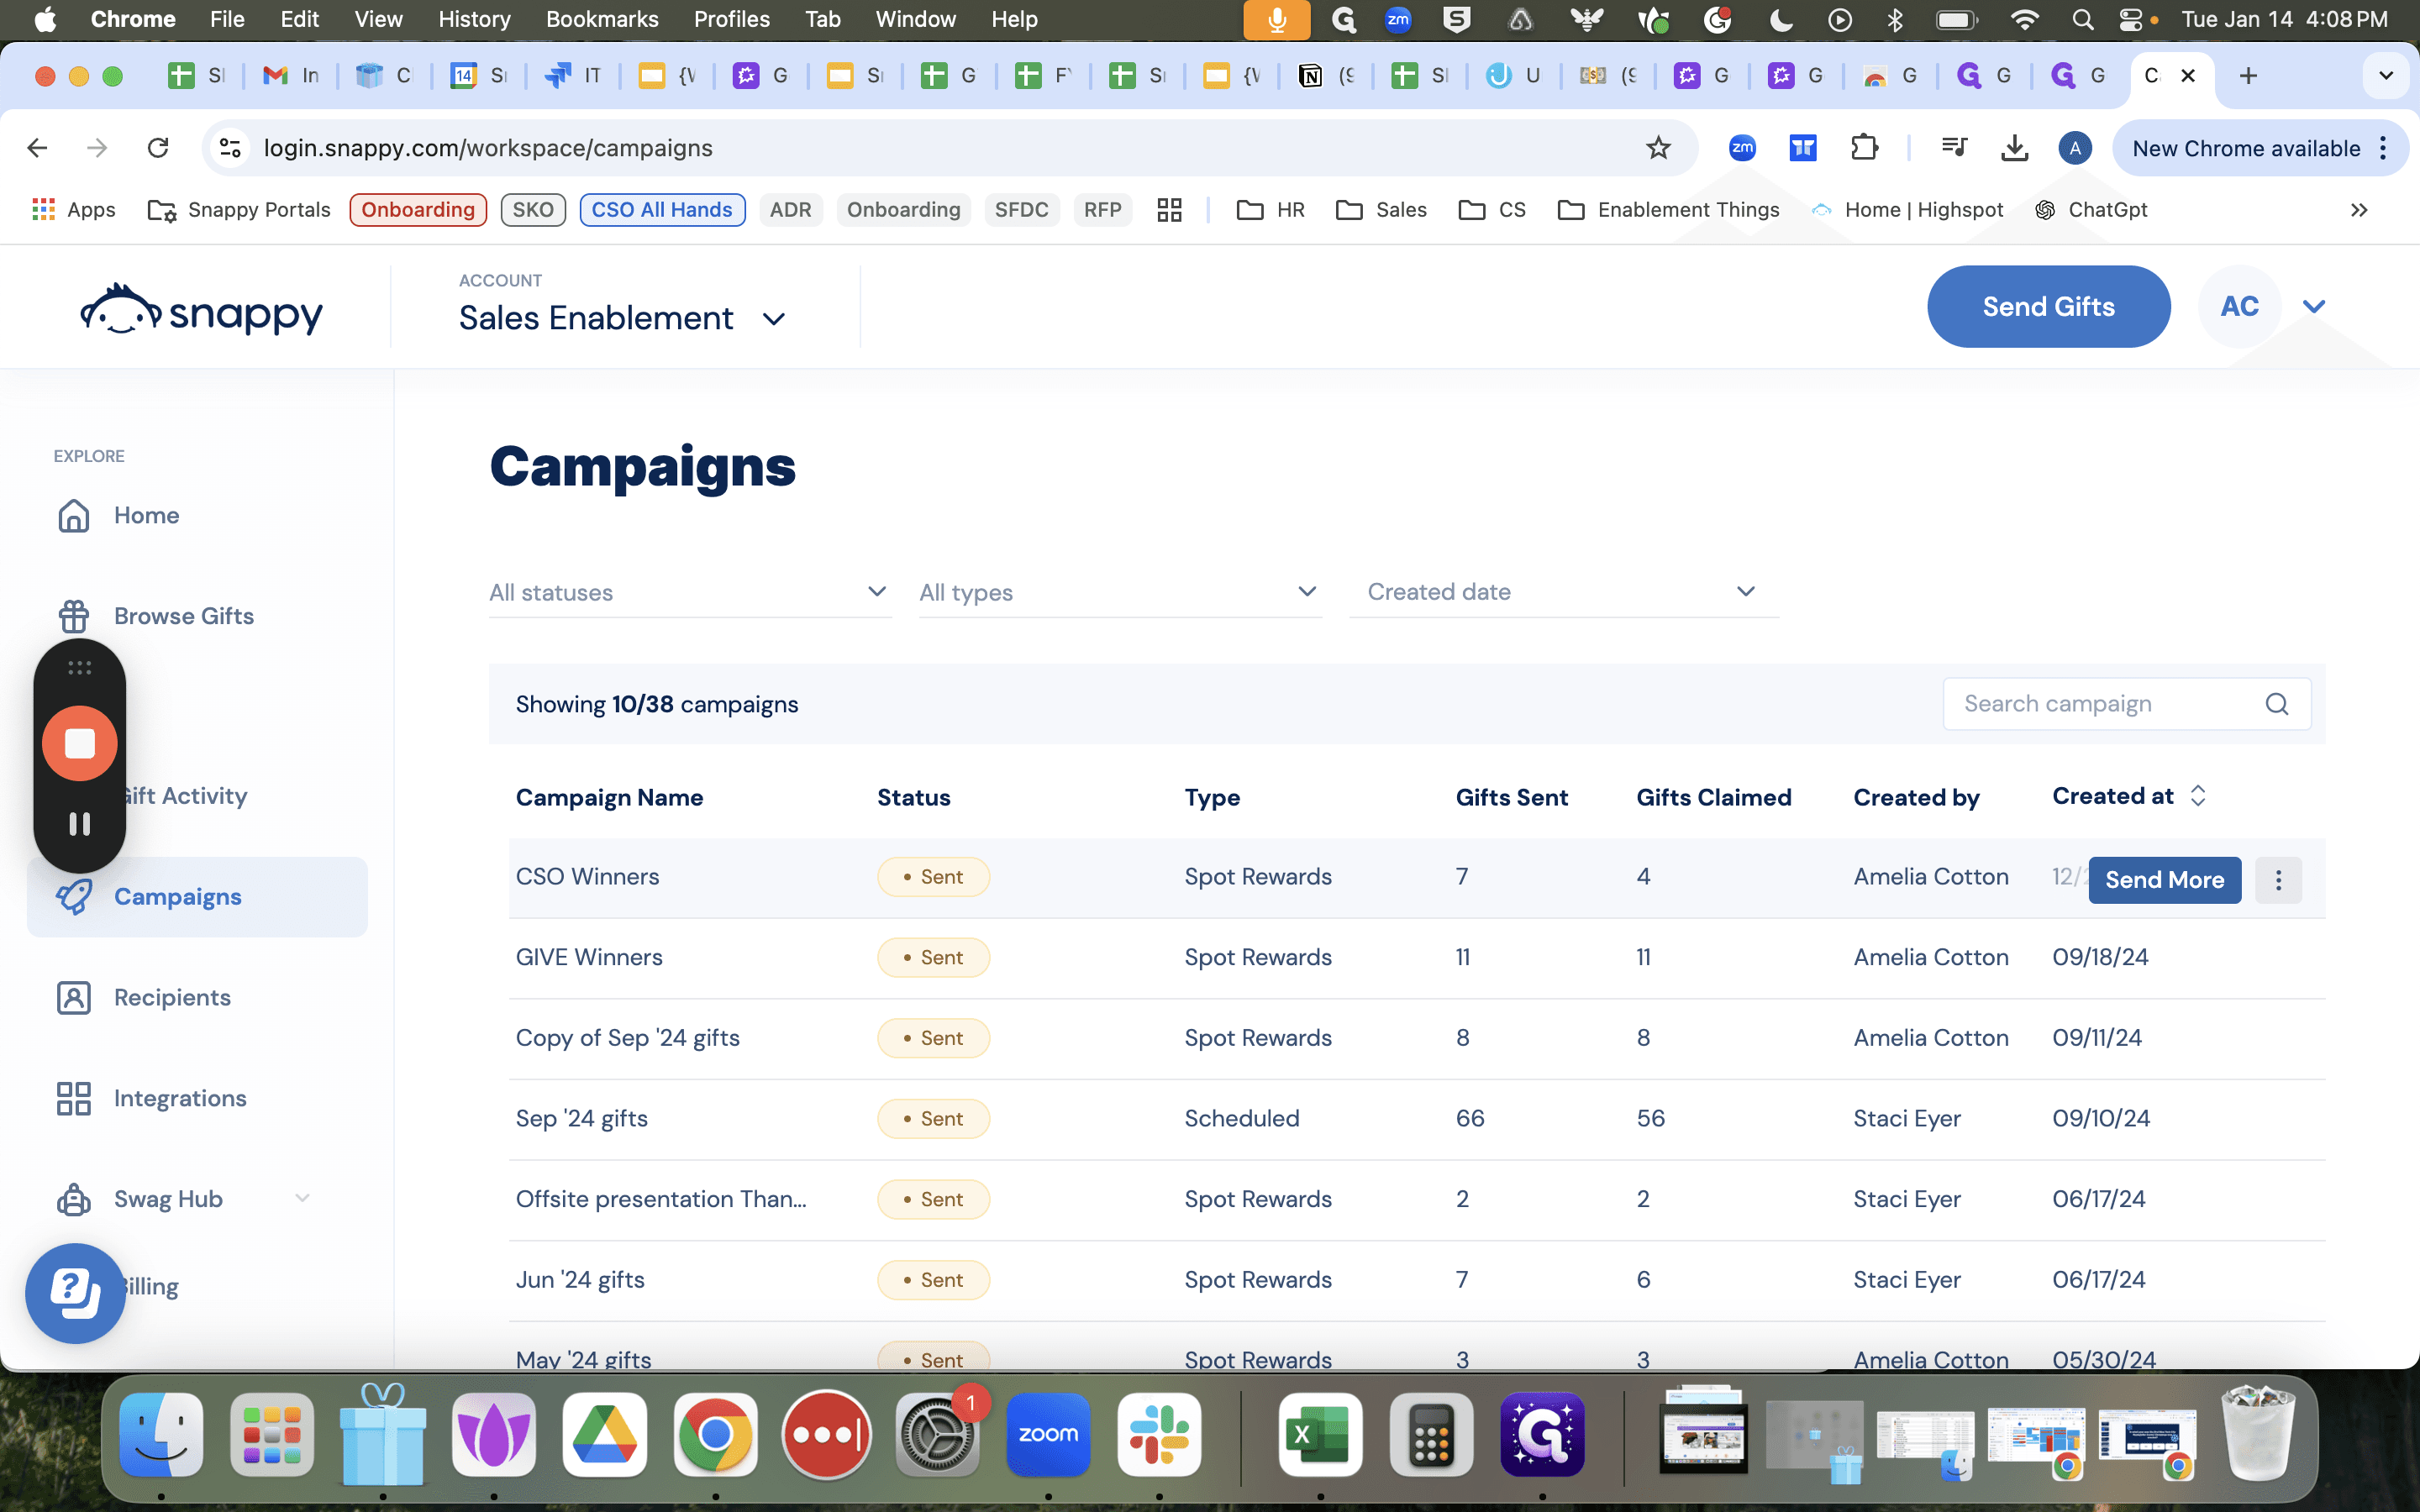The image size is (2420, 1512).
Task: Open the Window menu
Action: (915, 19)
